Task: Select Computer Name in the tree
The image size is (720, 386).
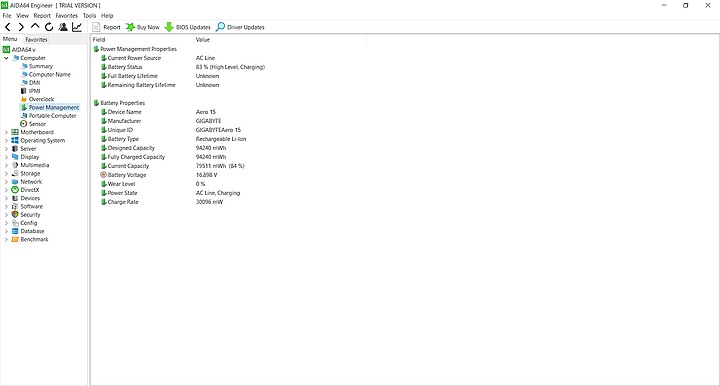Action: click(x=45, y=74)
